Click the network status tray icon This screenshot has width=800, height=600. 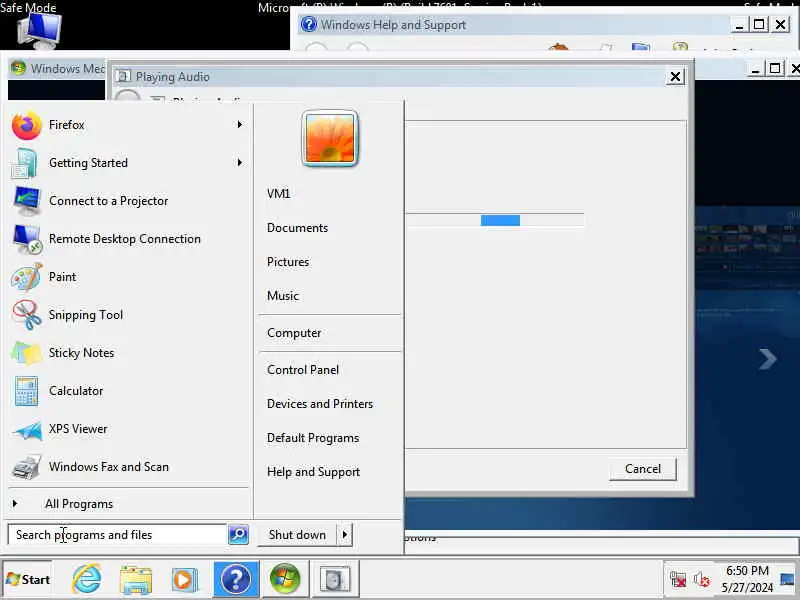[678, 579]
